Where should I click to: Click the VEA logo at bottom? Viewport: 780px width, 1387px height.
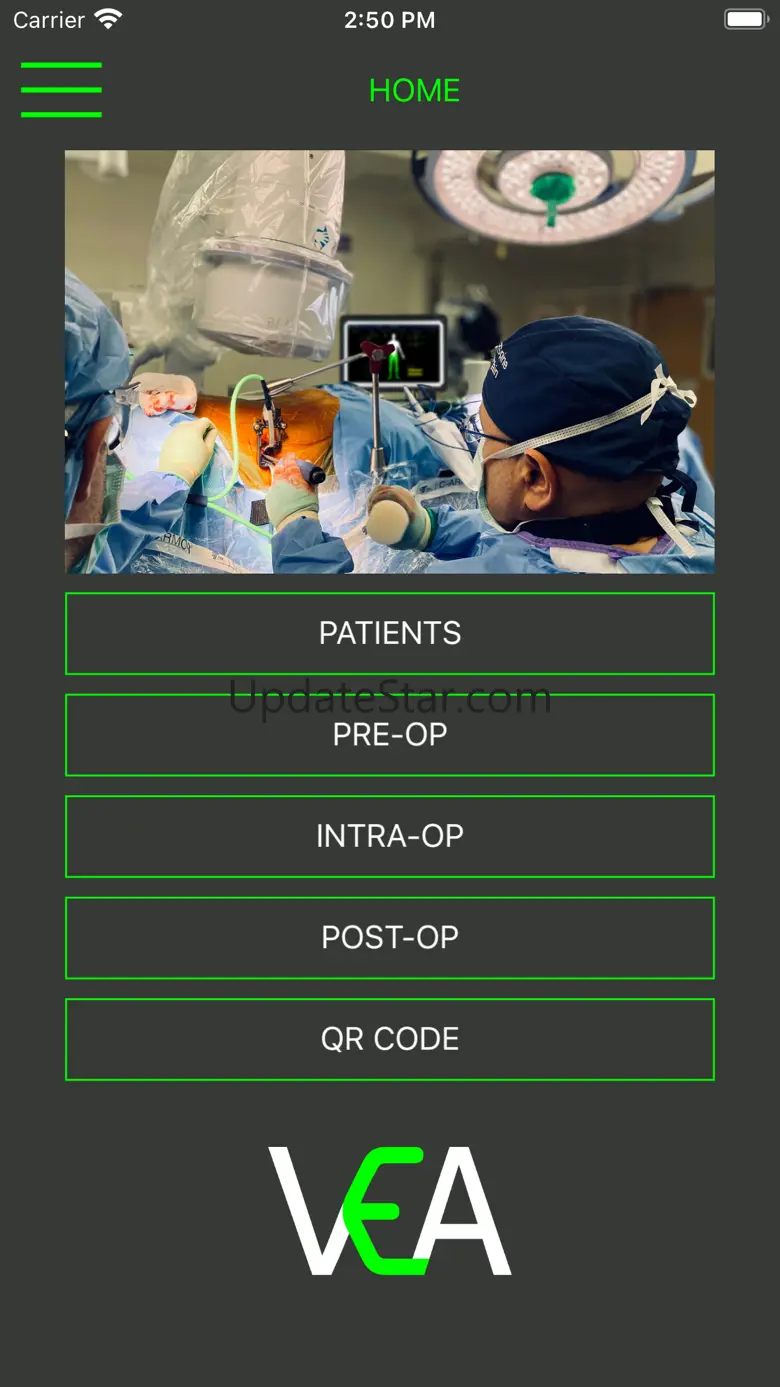click(x=390, y=1211)
